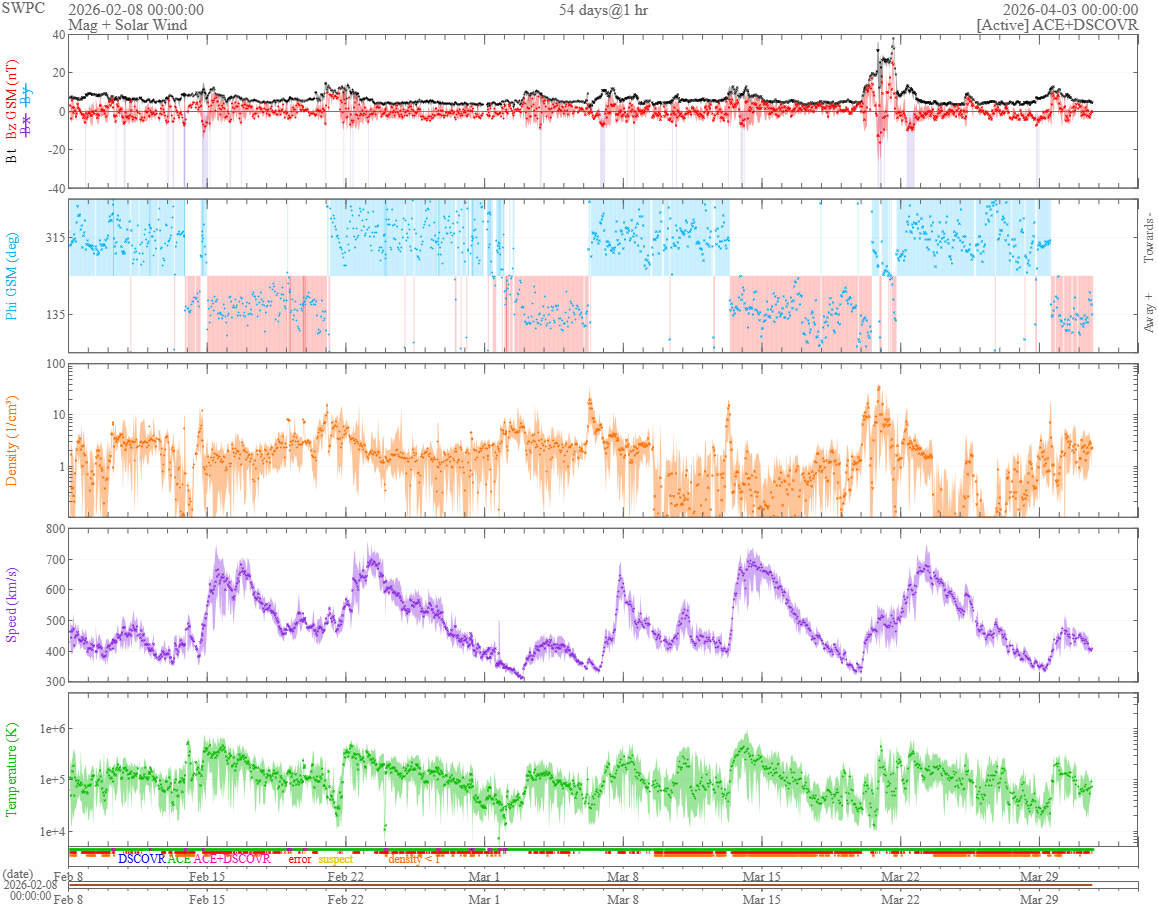This screenshot has height=906, width=1158.
Task: Click the 'Away +' sector label
Action: click(1148, 312)
